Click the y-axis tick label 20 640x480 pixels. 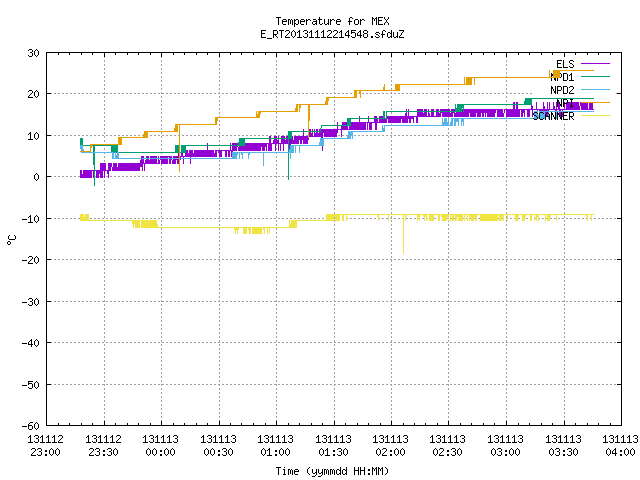pyautogui.click(x=33, y=94)
